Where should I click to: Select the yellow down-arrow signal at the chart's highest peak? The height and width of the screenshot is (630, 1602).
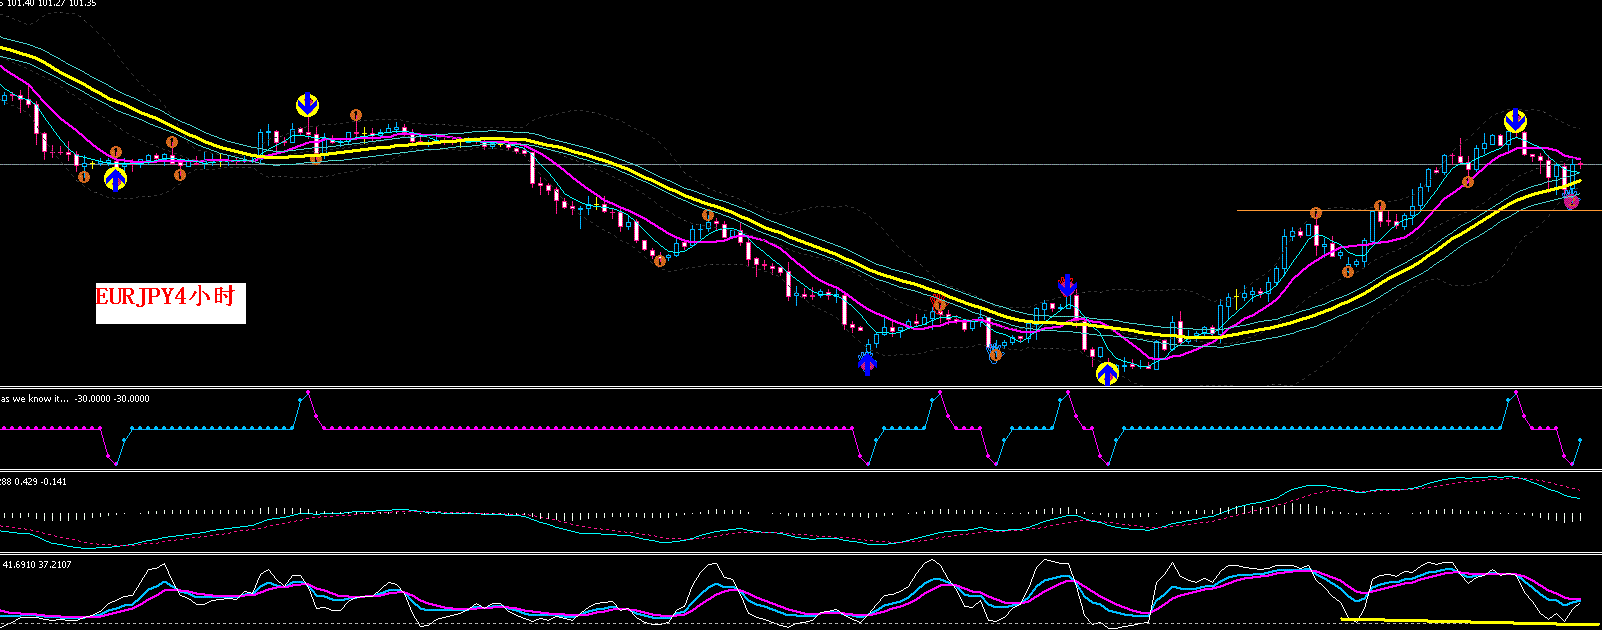point(1516,121)
